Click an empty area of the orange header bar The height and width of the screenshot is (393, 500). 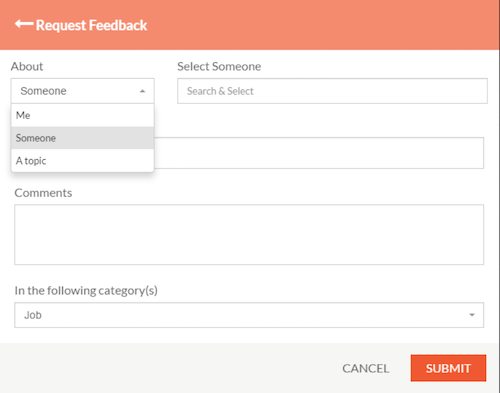click(317, 25)
